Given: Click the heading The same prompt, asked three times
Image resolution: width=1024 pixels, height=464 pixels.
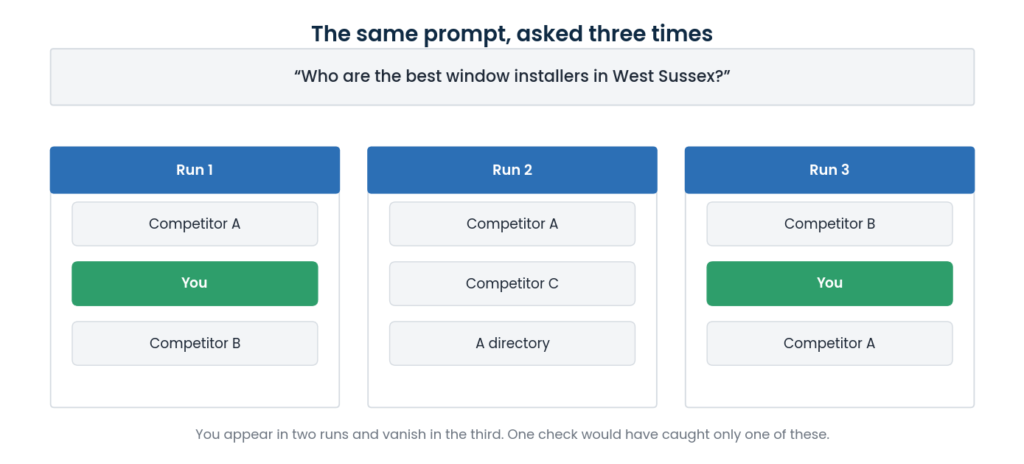Looking at the screenshot, I should [512, 33].
